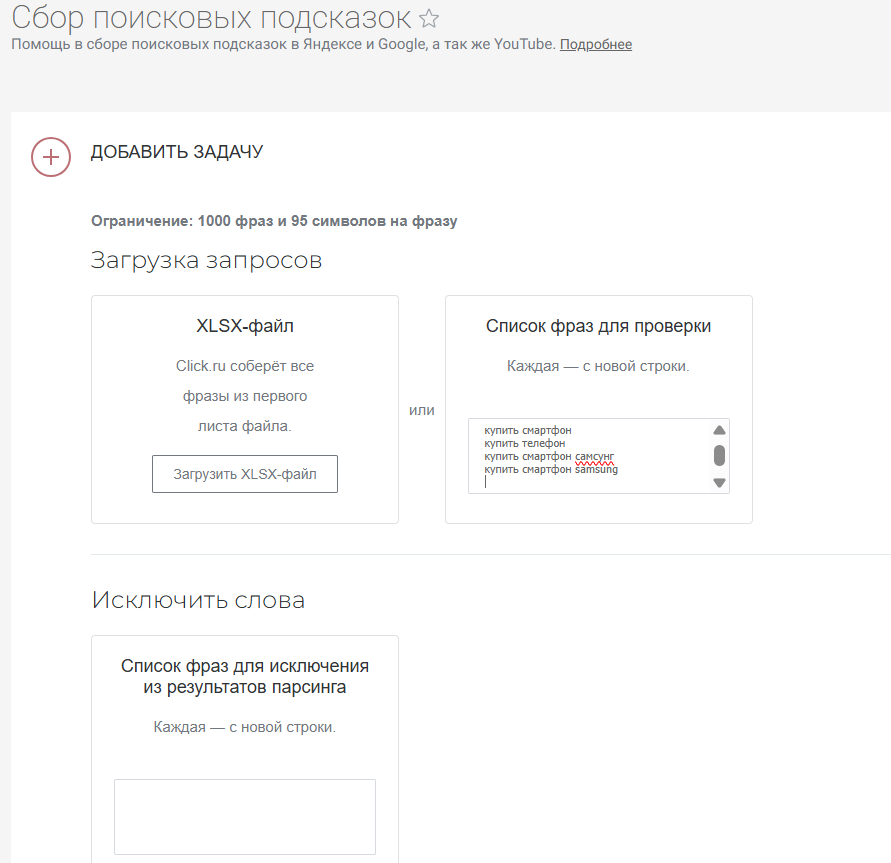Click the "Загрузка запросов" section heading
The width and height of the screenshot is (891, 863).
[206, 260]
